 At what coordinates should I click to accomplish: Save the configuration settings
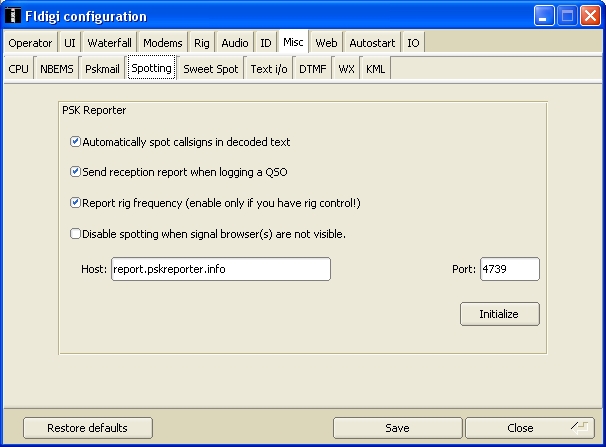point(397,428)
